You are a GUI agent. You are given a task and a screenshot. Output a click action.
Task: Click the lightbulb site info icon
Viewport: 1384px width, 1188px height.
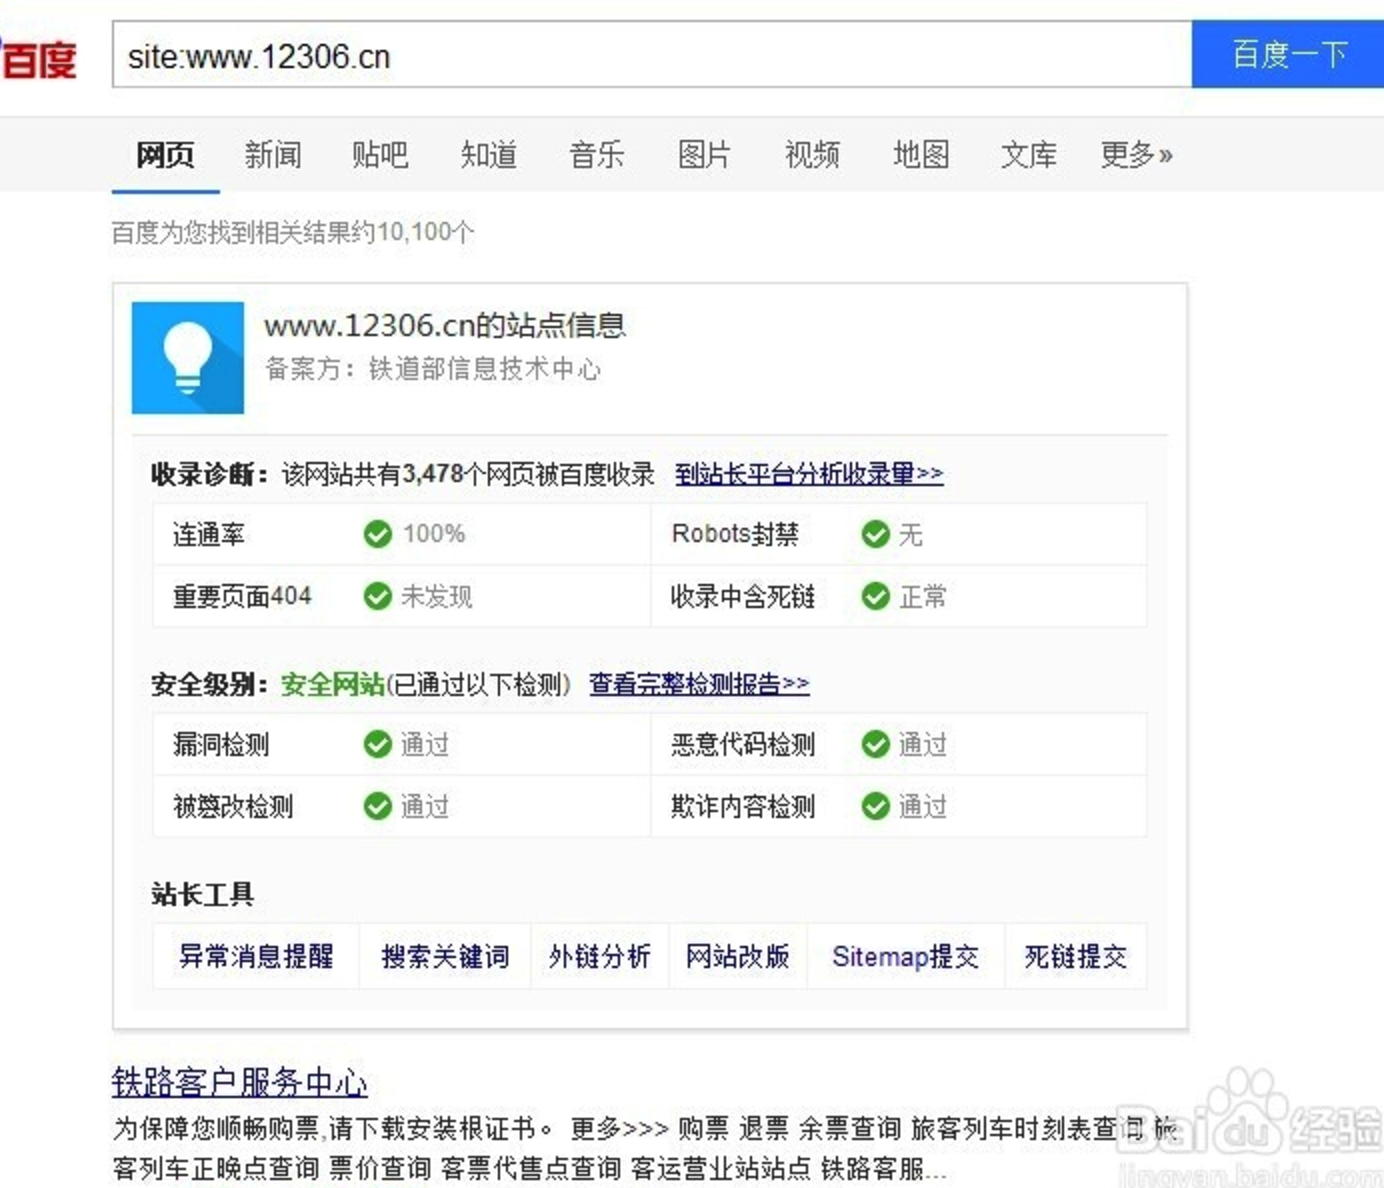click(188, 358)
